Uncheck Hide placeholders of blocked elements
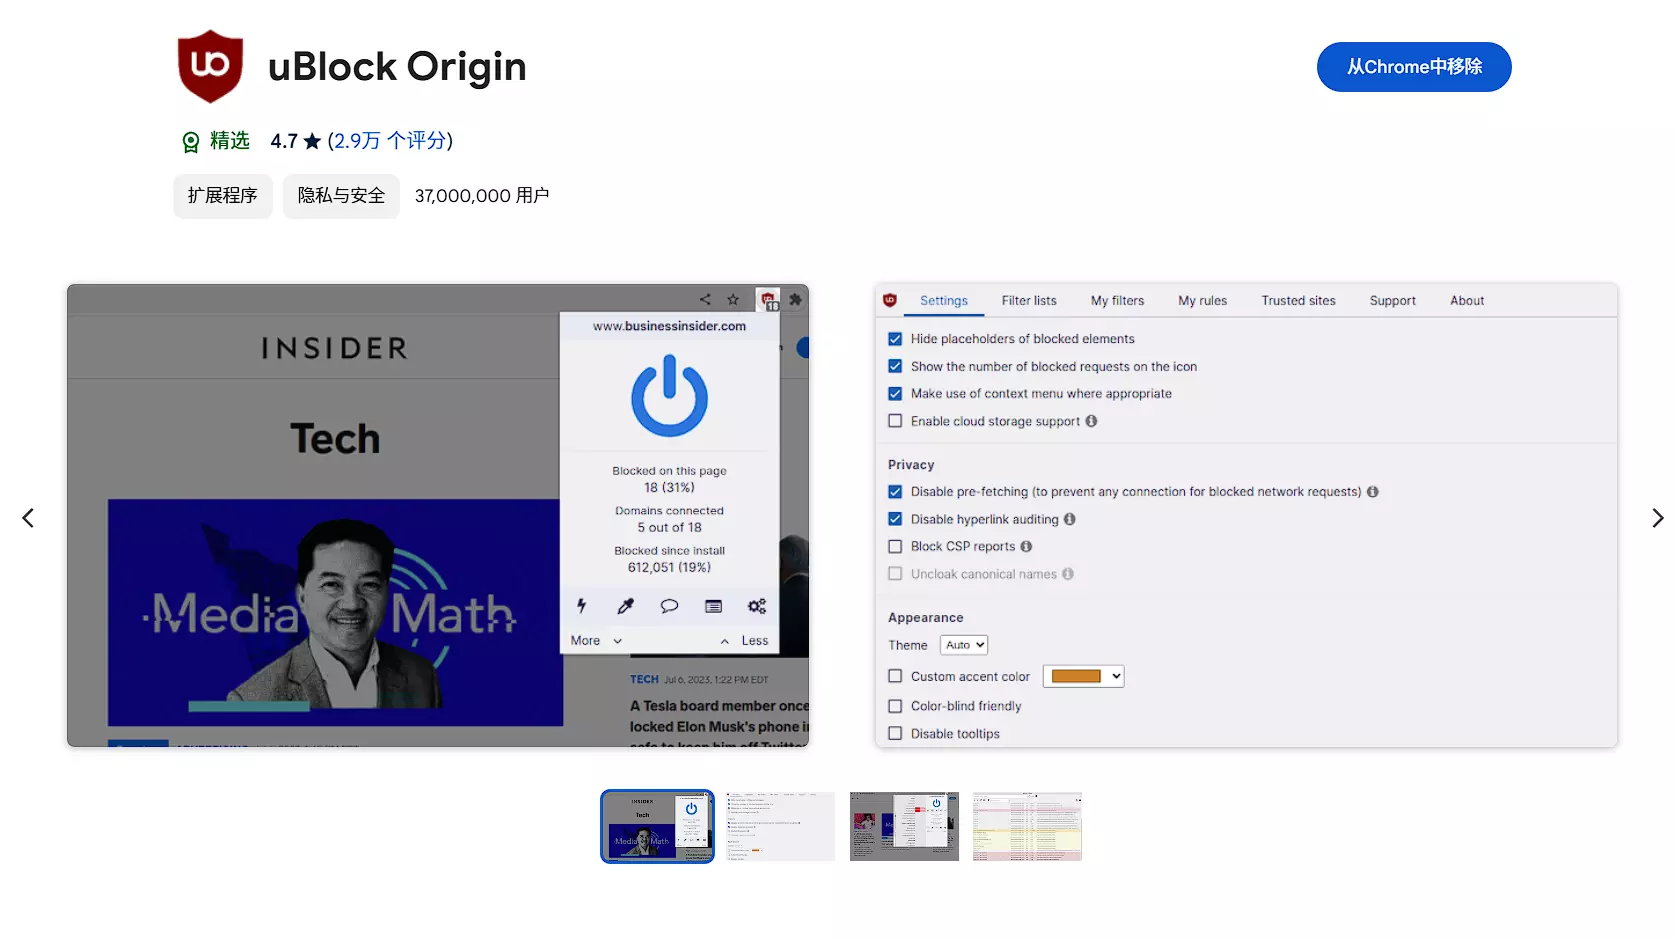Image resolution: width=1676 pixels, height=940 pixels. [x=895, y=339]
